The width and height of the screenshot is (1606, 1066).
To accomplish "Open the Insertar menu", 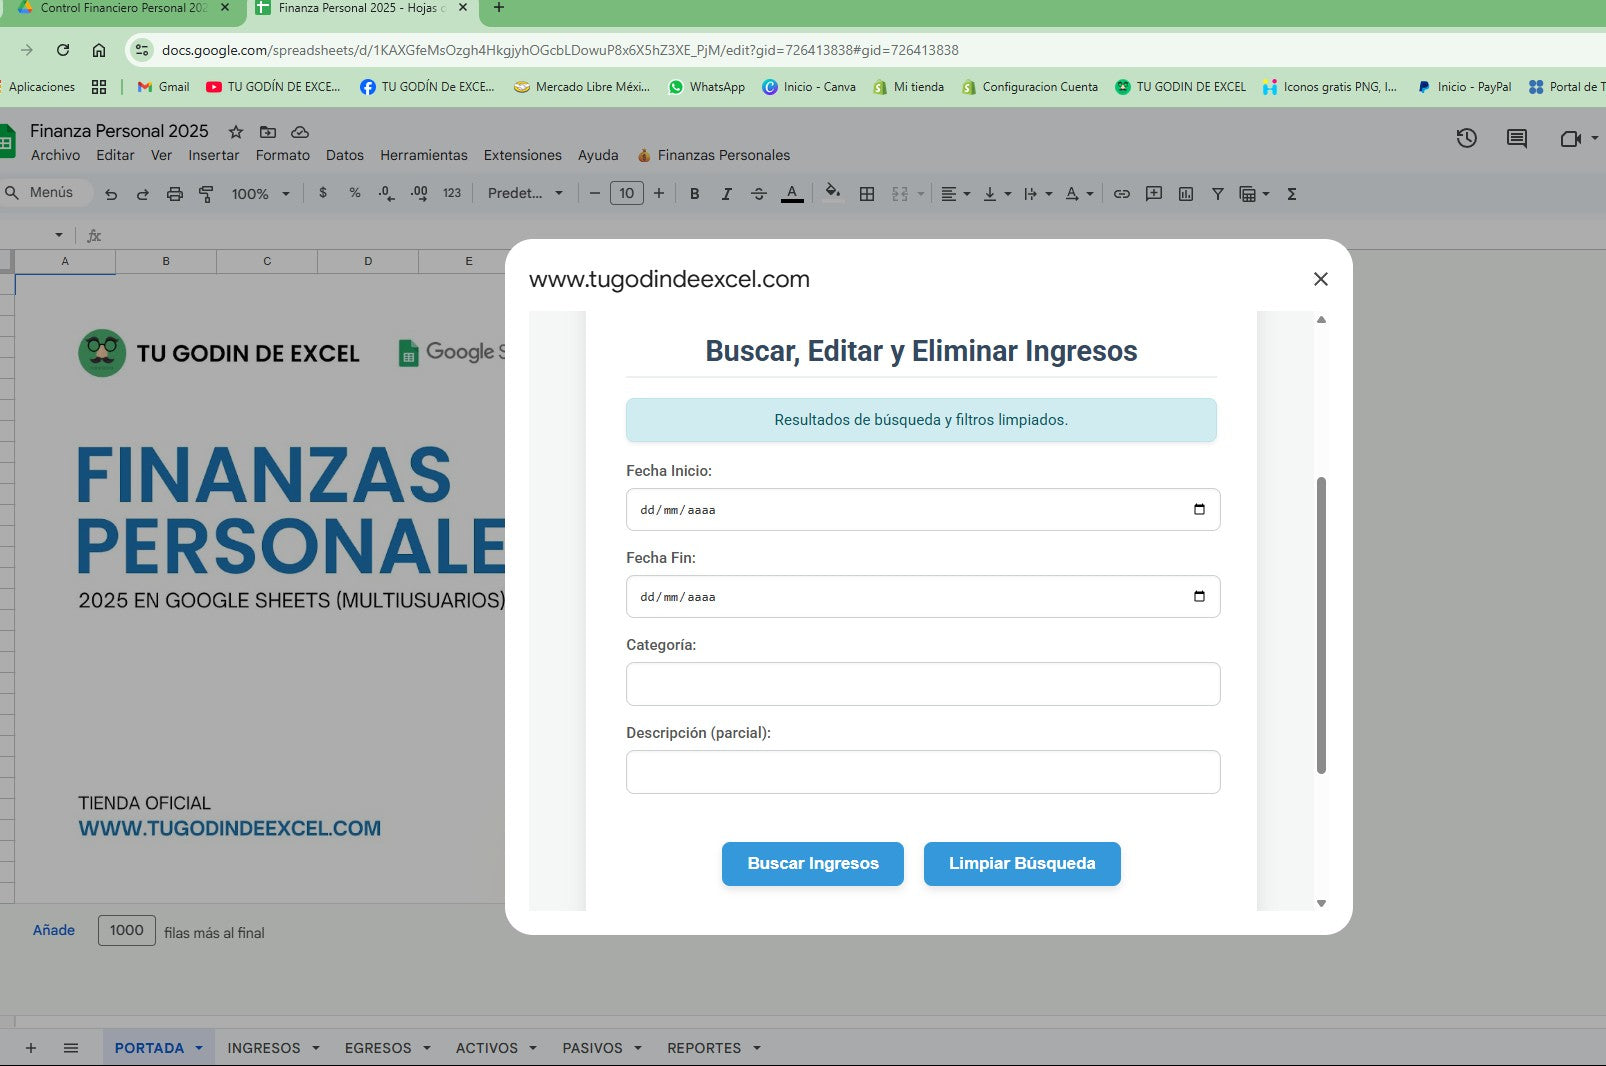I will point(214,155).
